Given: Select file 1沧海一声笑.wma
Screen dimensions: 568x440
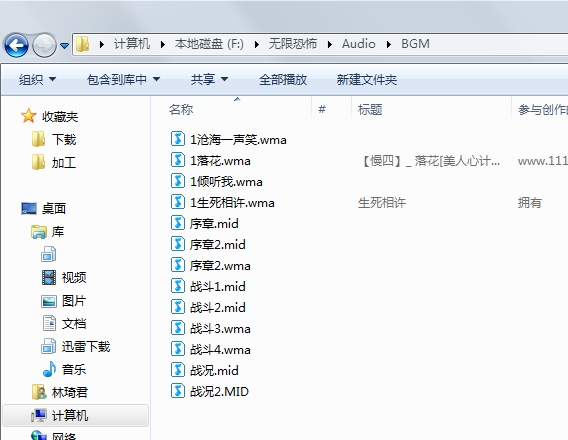Looking at the screenshot, I should 229,139.
